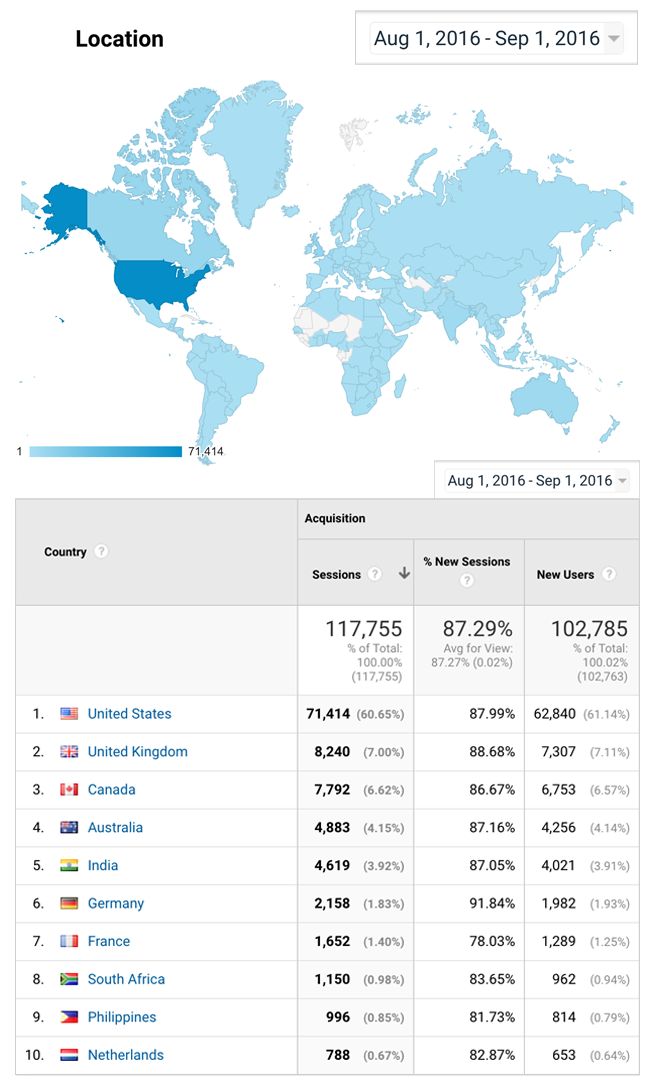Click the map color scale gradient bar
This screenshot has width=657, height=1090.
(106, 452)
